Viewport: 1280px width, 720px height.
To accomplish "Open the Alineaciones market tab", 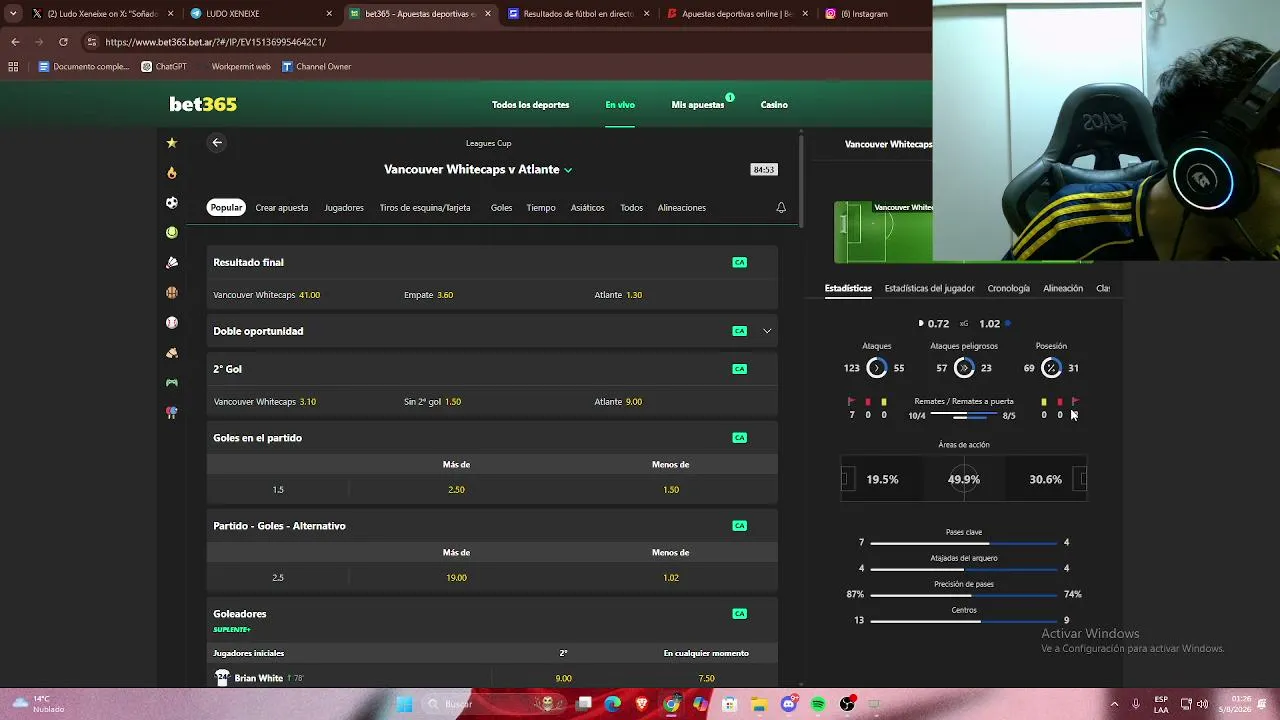I will click(x=682, y=208).
